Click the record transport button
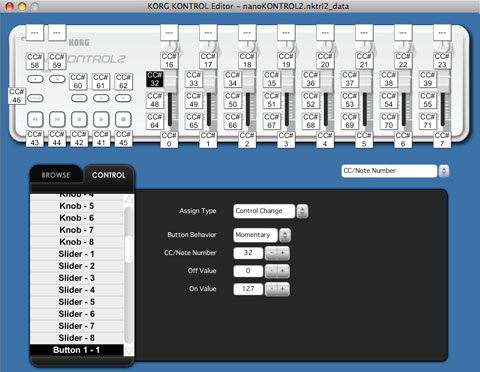 coord(123,119)
